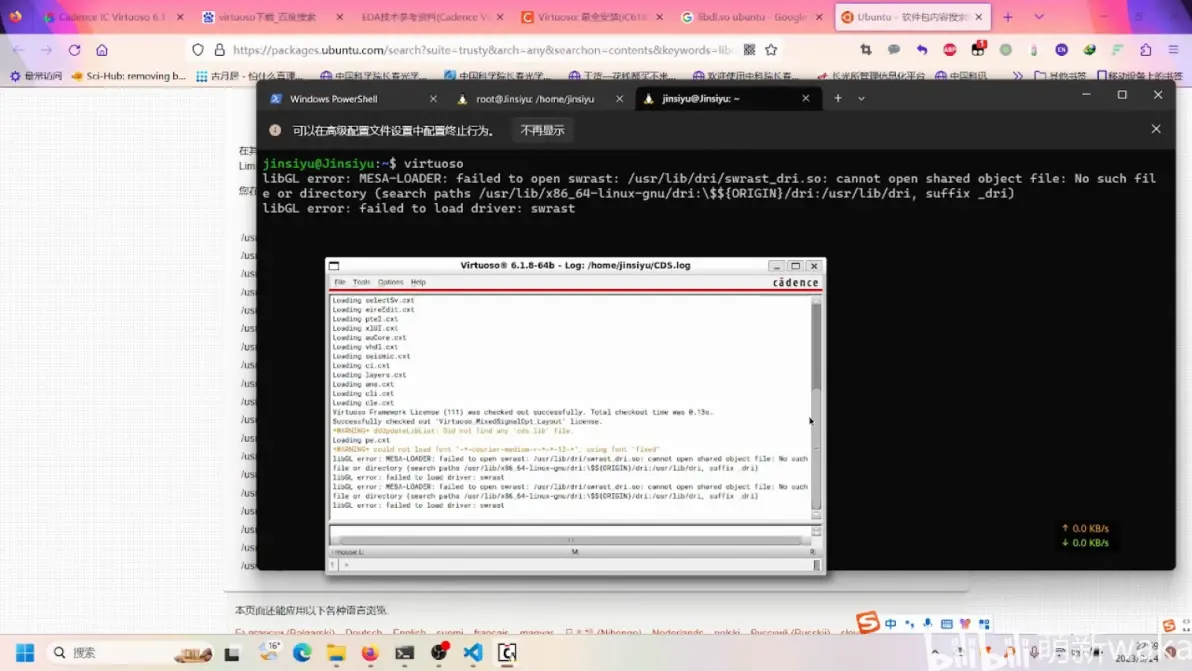Image resolution: width=1192 pixels, height=671 pixels.
Task: Go forward in the browser
Action: point(46,50)
